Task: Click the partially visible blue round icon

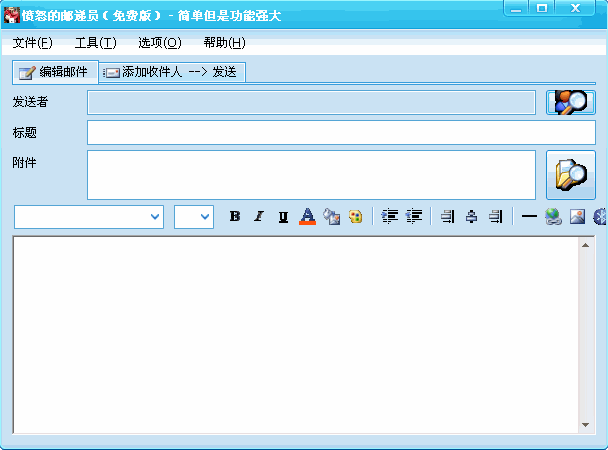Action: [x=600, y=216]
